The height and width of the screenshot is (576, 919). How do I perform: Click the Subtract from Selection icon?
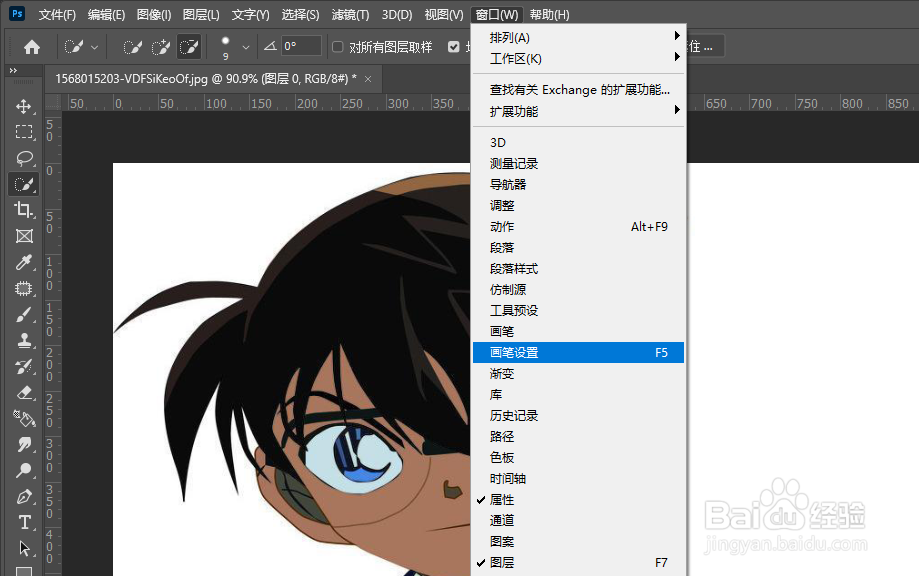(189, 47)
